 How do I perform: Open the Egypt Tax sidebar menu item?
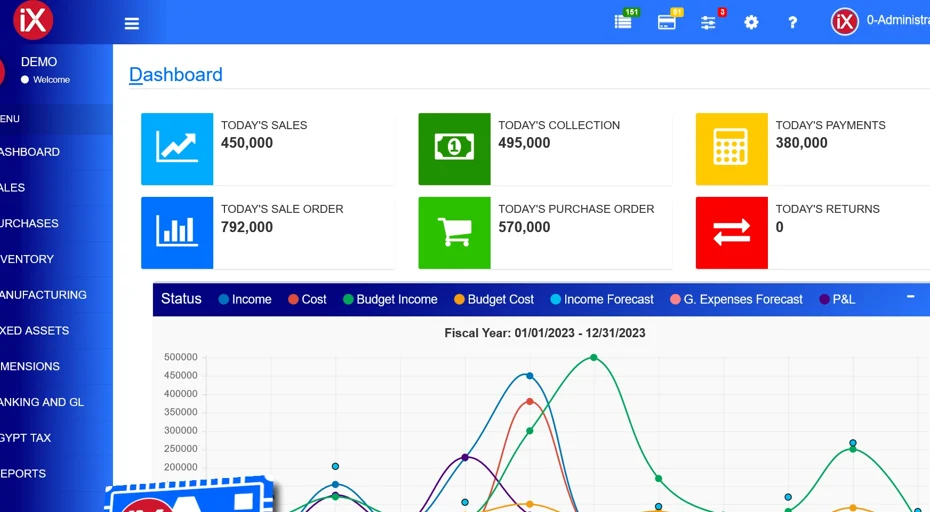coord(56,438)
